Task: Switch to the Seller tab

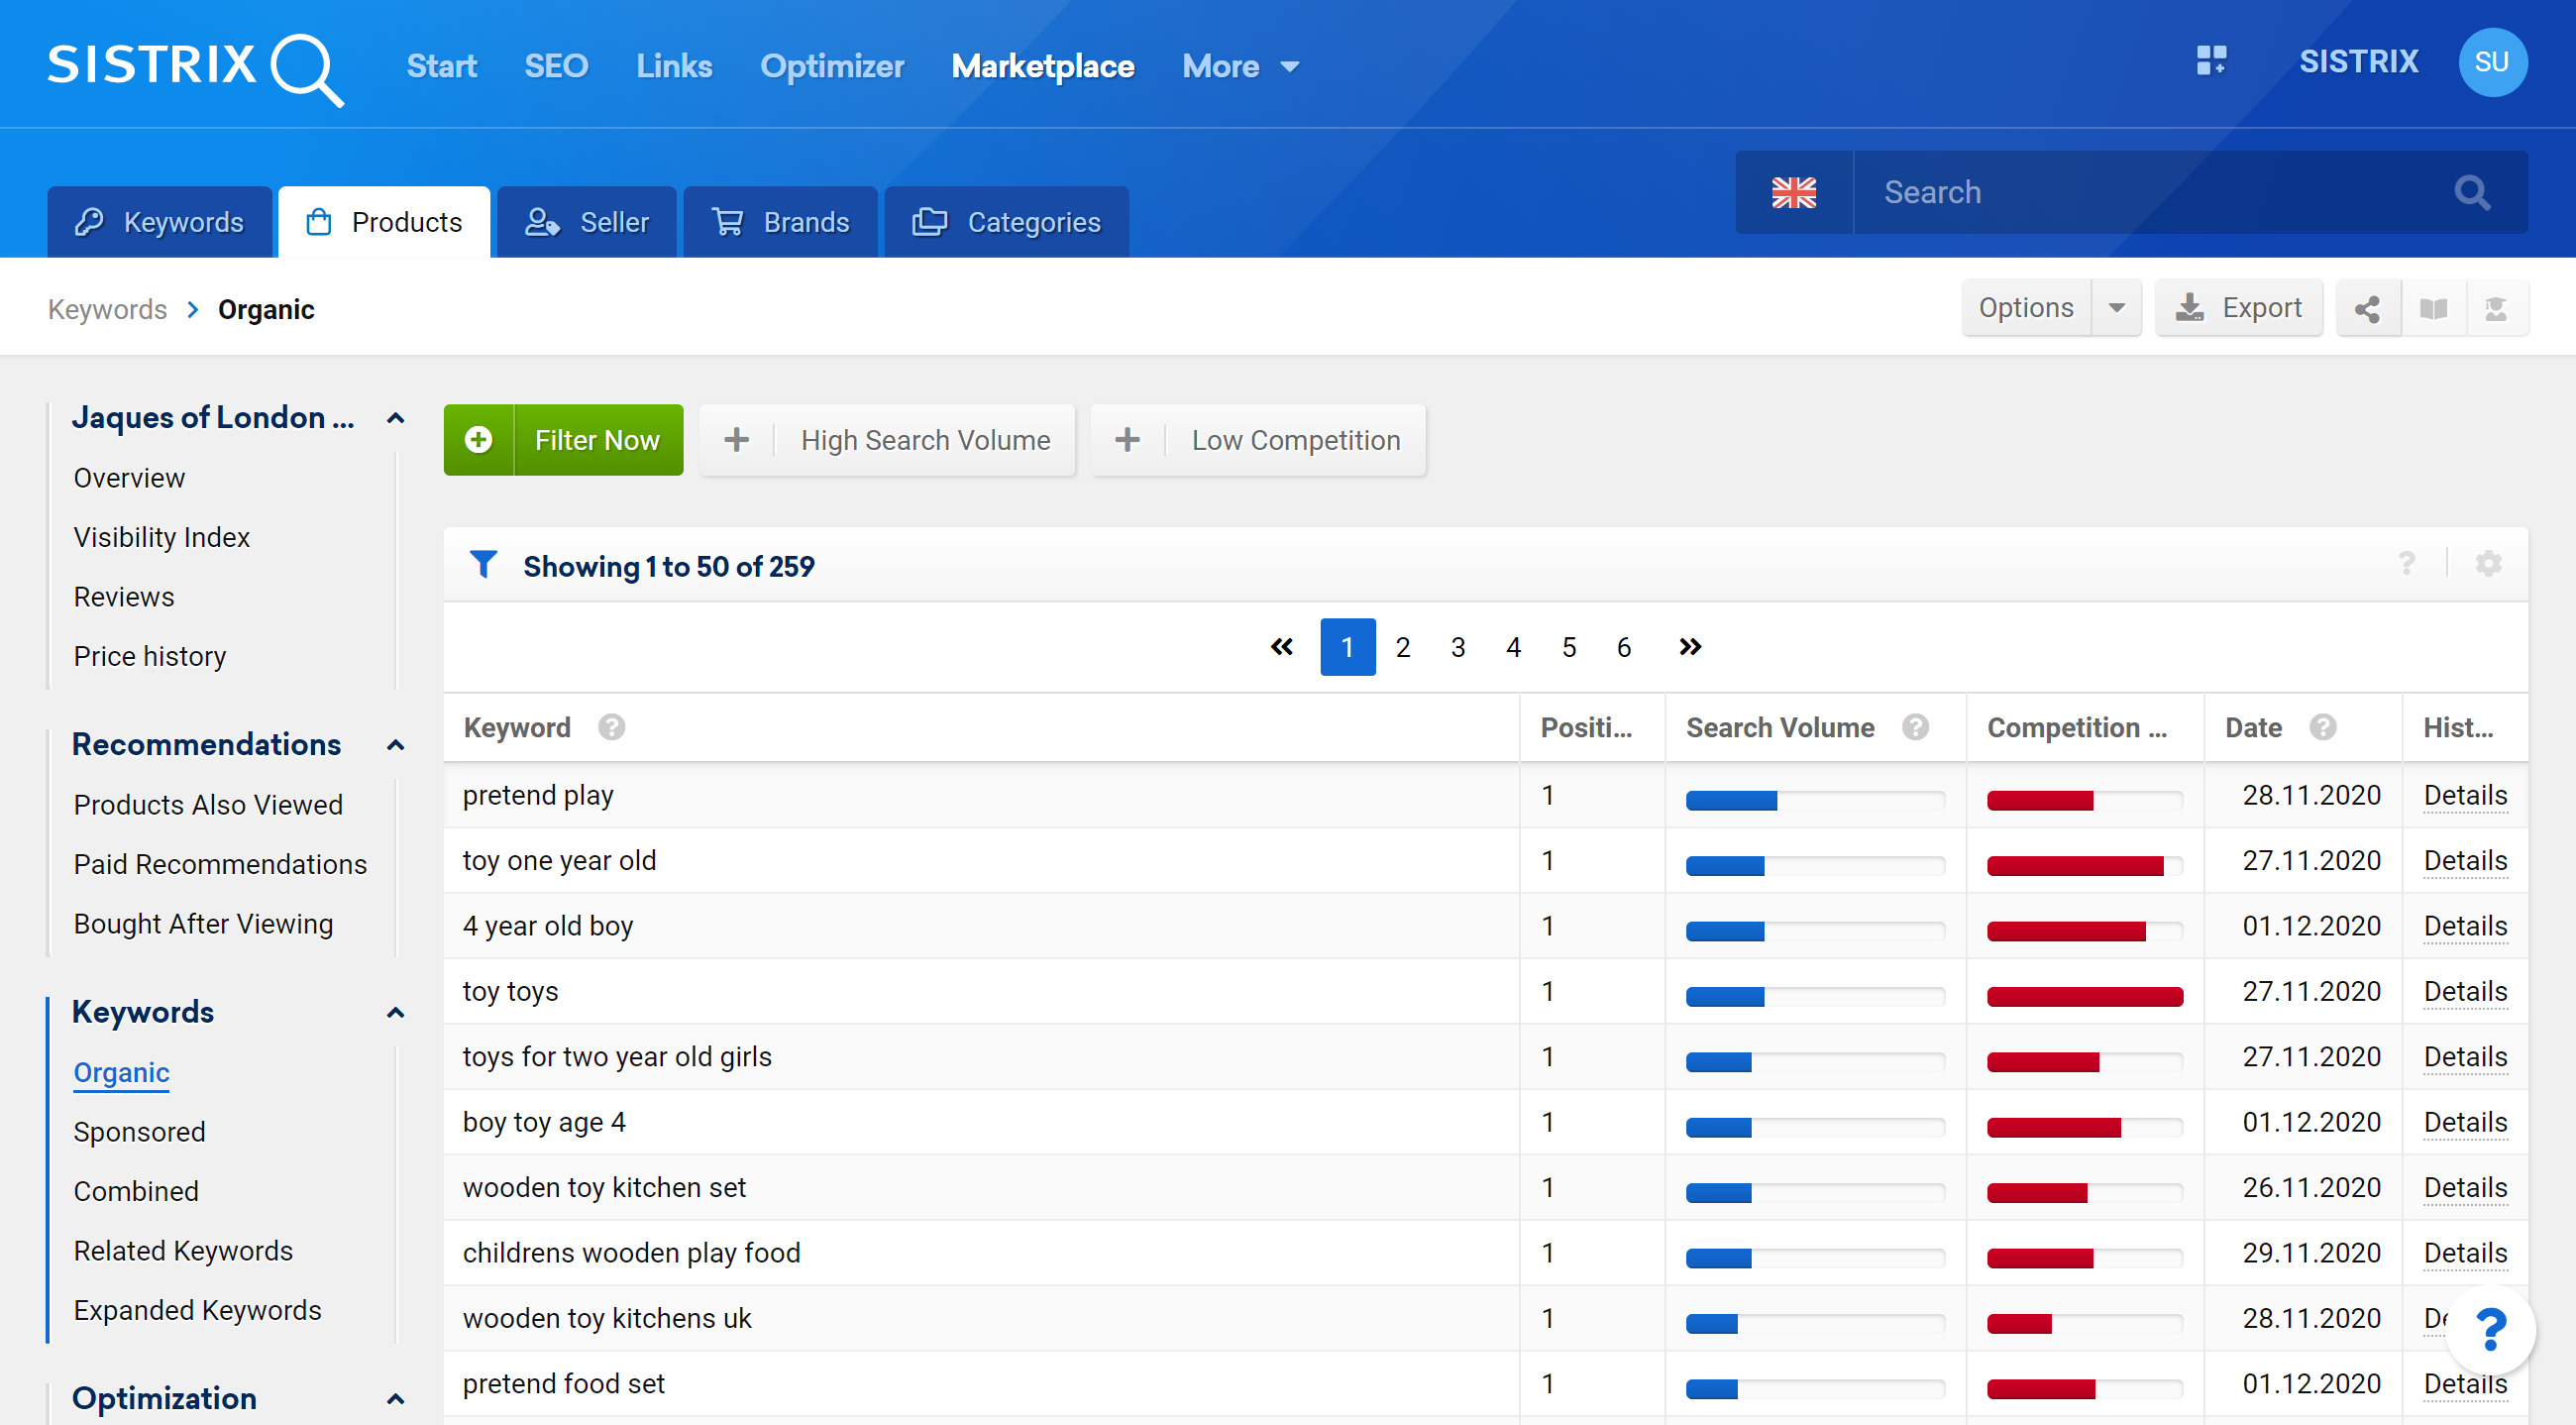Action: (x=587, y=222)
